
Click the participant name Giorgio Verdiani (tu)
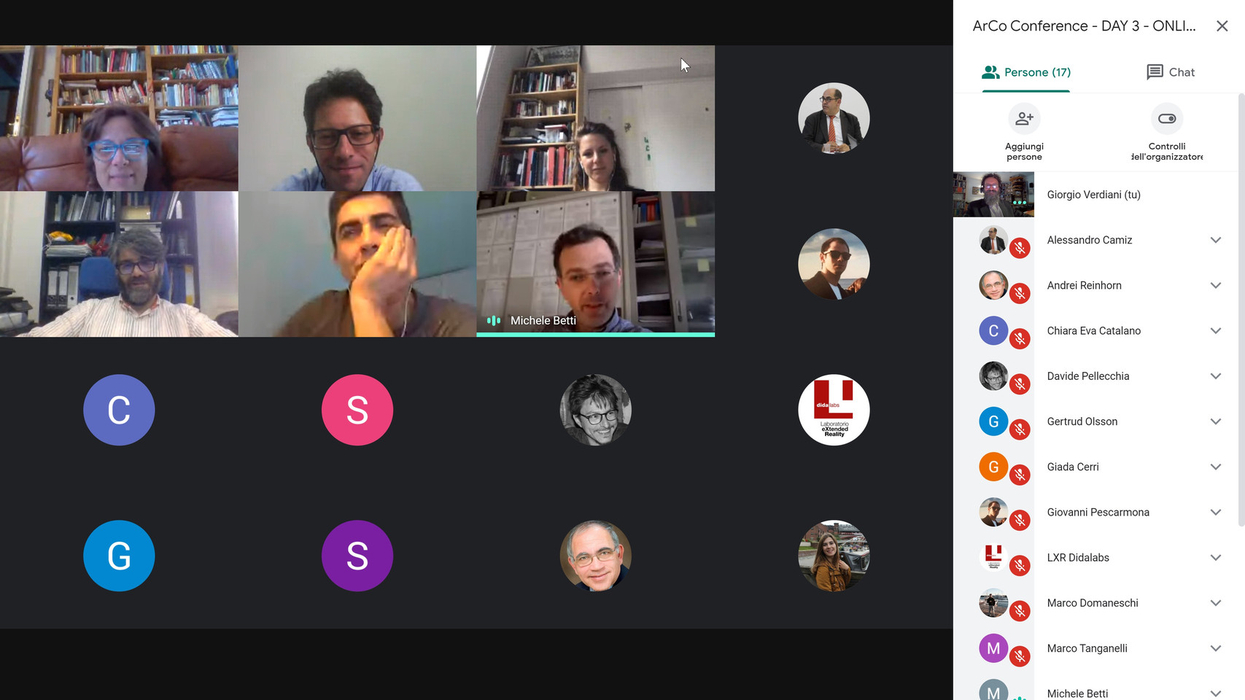click(1093, 195)
